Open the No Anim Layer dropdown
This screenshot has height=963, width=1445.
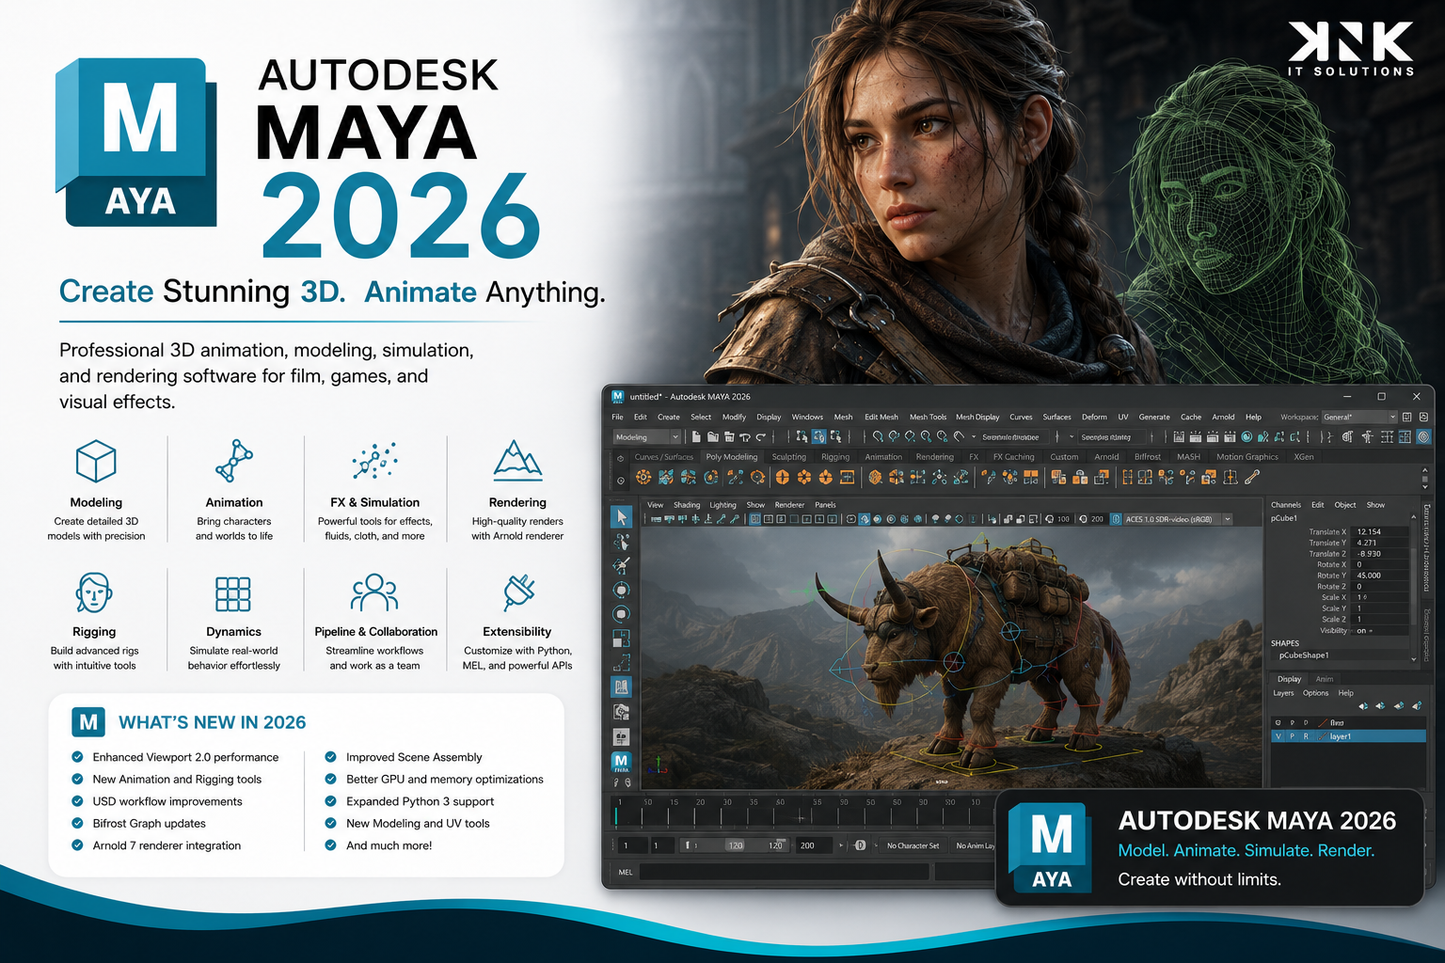975,845
